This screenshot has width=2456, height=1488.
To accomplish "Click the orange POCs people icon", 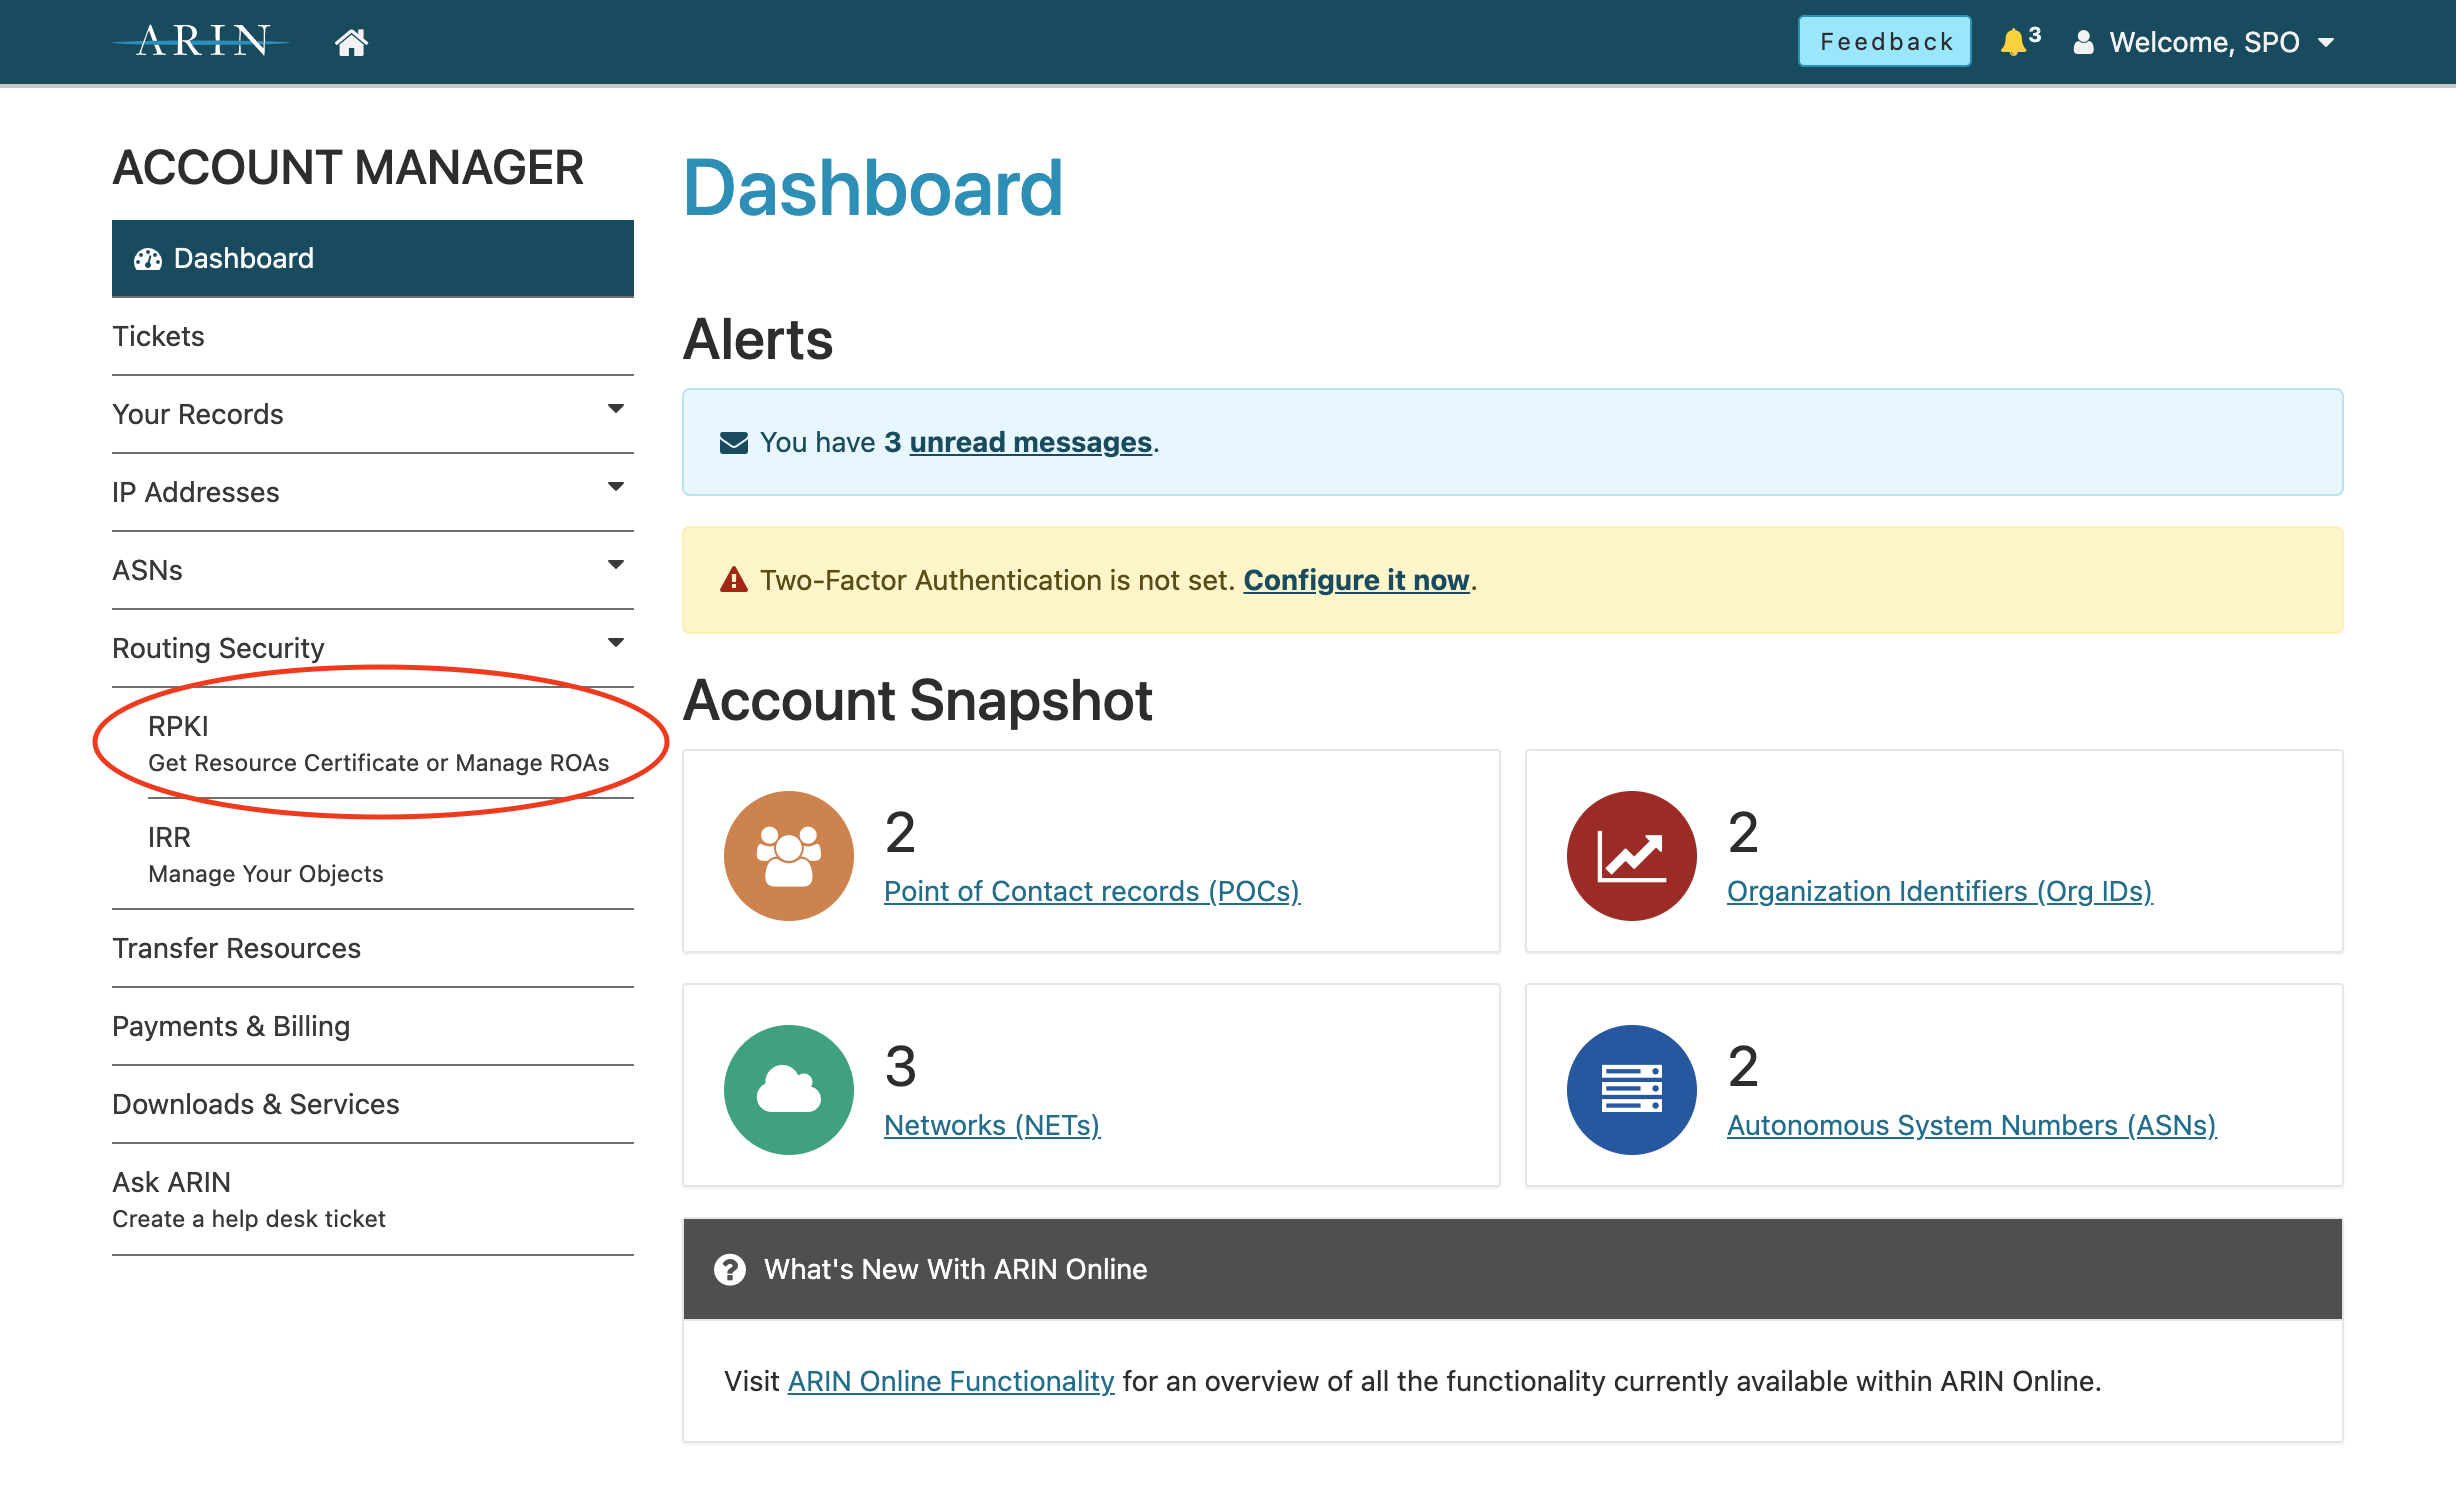I will click(789, 856).
